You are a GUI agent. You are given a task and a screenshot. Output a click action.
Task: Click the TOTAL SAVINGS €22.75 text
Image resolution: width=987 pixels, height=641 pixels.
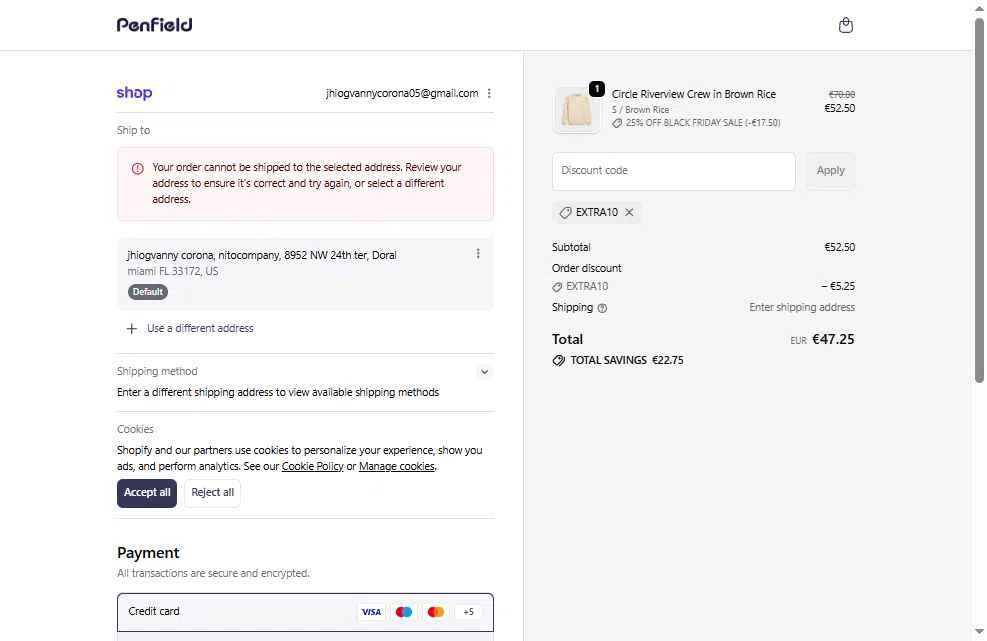pyautogui.click(x=626, y=360)
